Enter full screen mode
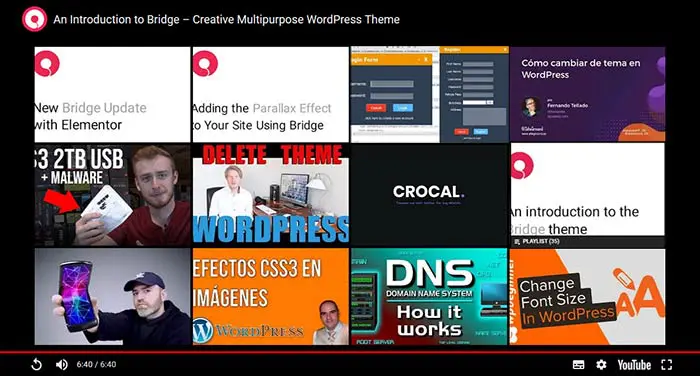The image size is (700, 376). click(x=667, y=365)
